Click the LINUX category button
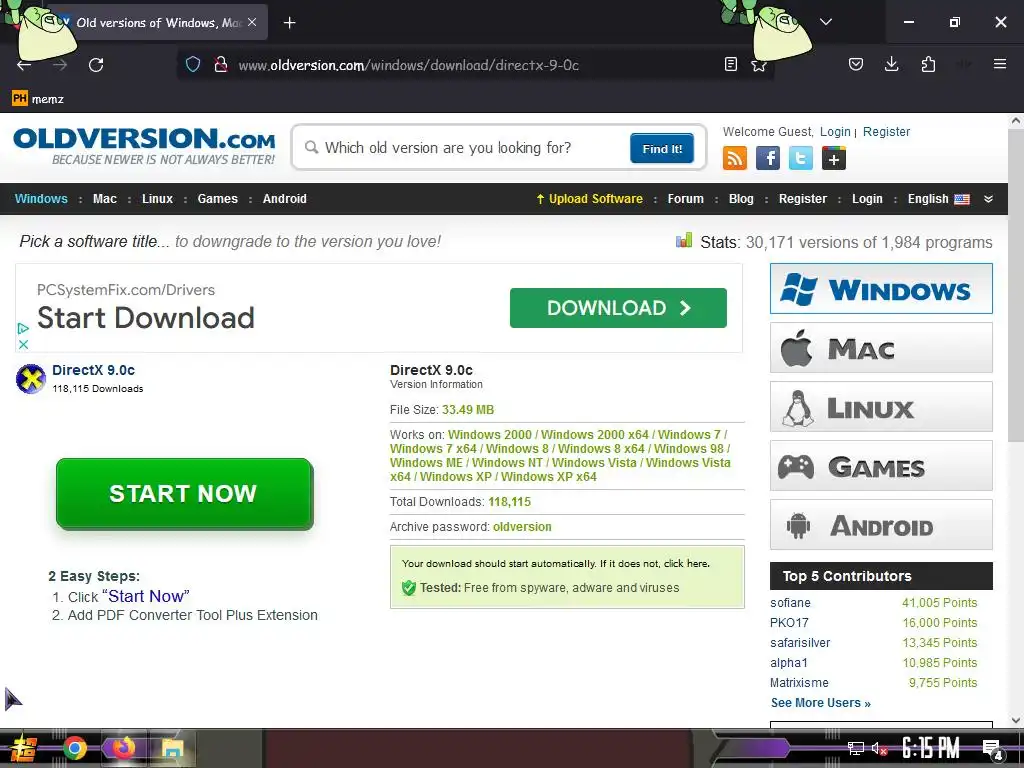1024x768 pixels. point(881,406)
